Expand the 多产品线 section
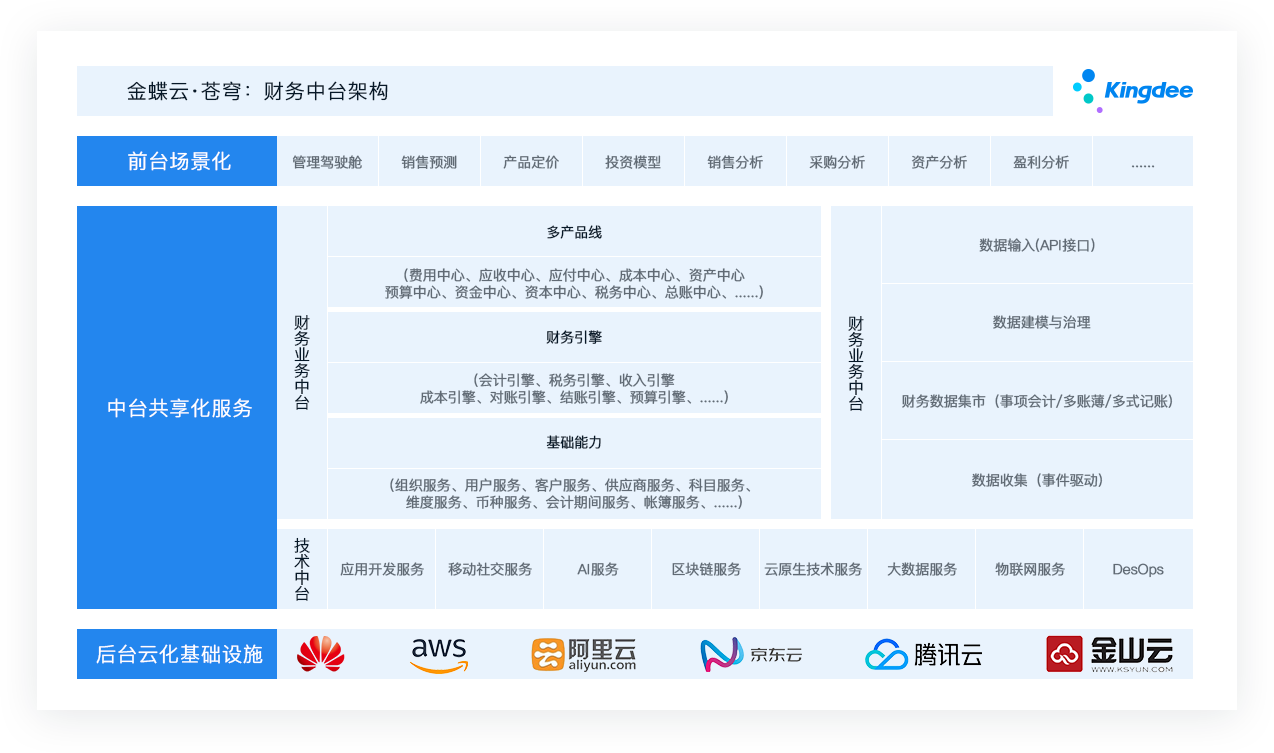1274x753 pixels. pos(572,232)
